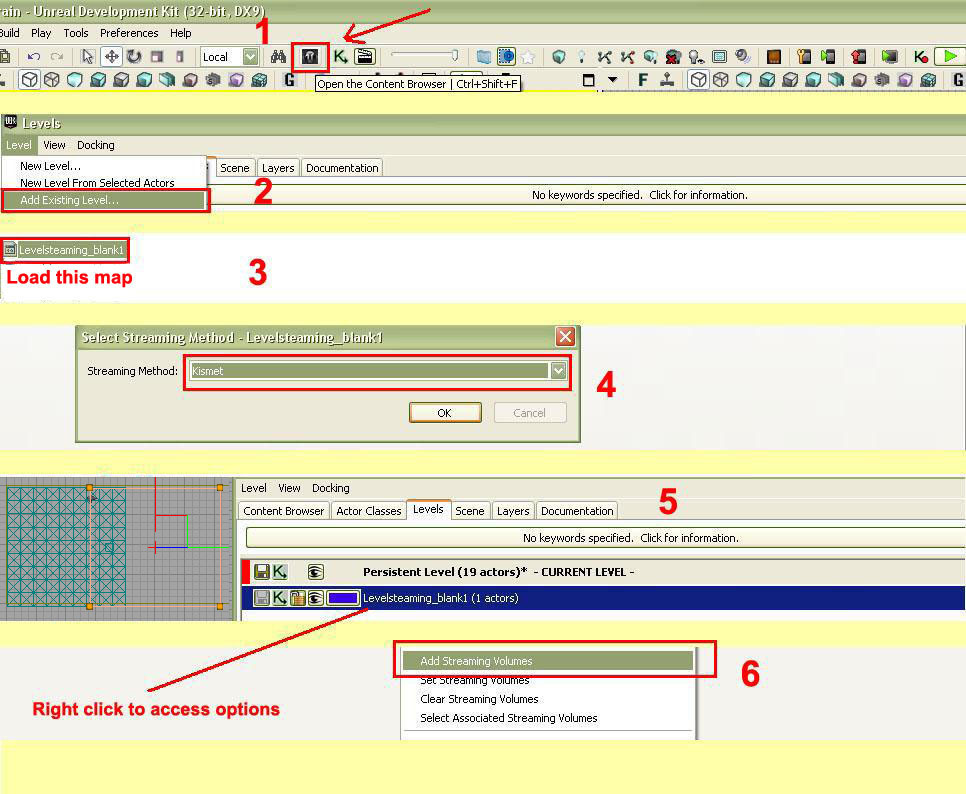Click the red-arrow mobile install icon
The image size is (966, 794).
tap(859, 57)
